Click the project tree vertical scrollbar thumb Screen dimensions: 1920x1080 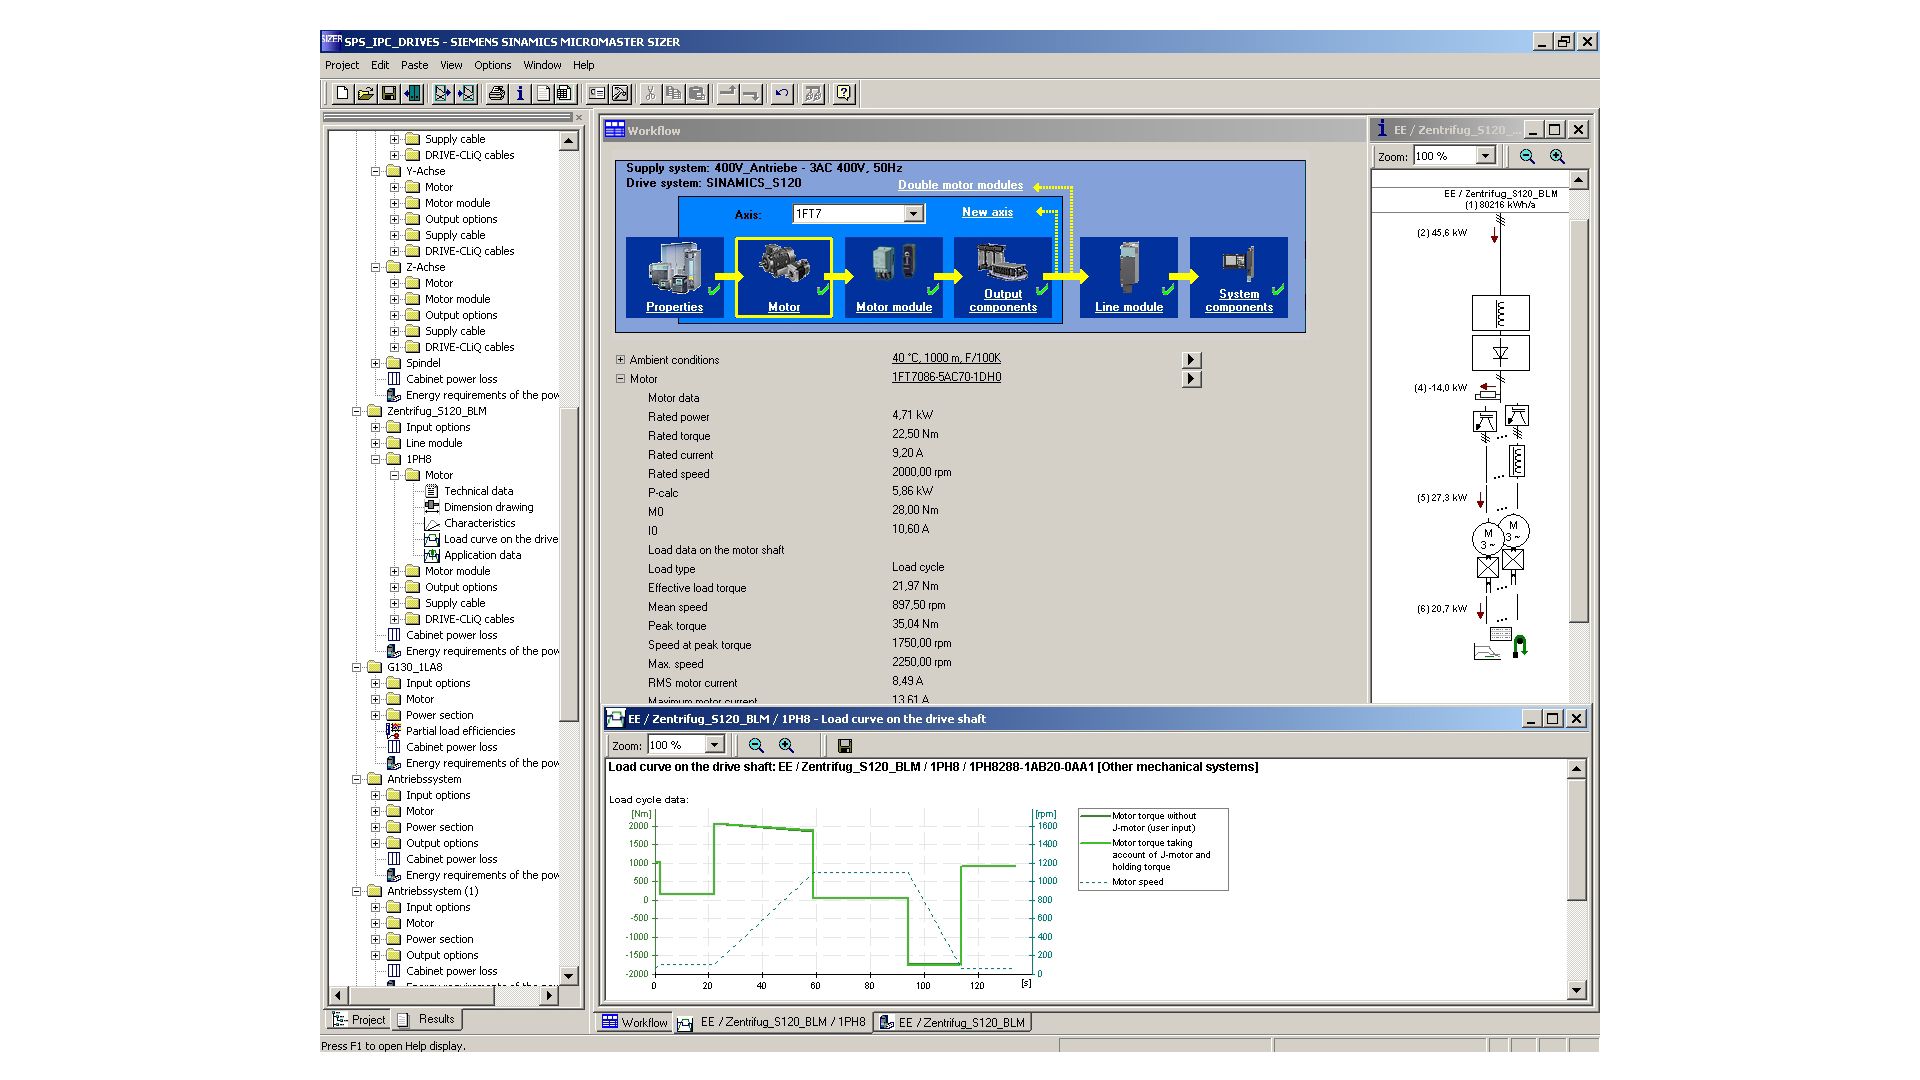(569, 565)
